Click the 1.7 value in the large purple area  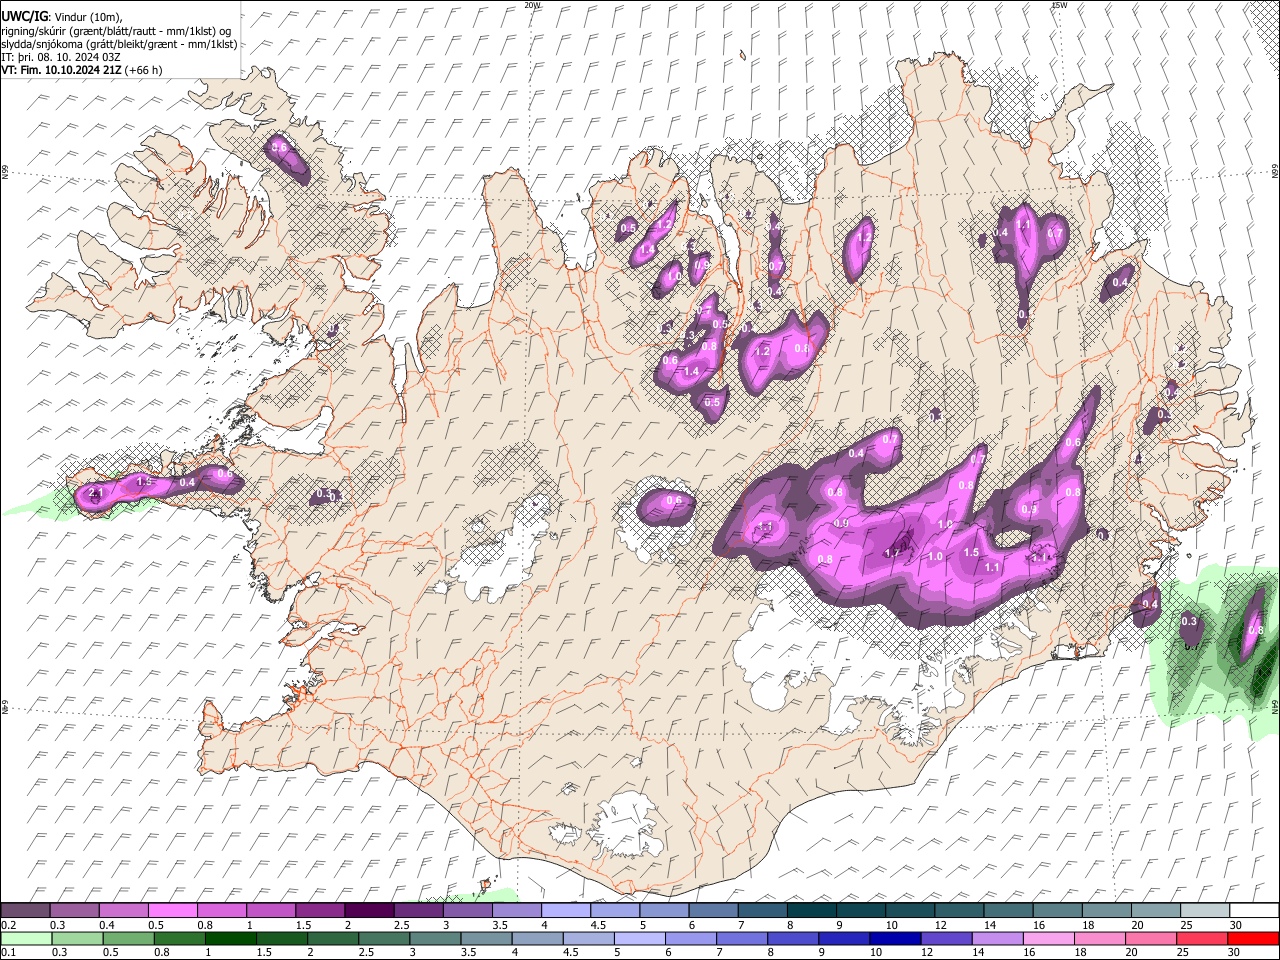coord(893,552)
